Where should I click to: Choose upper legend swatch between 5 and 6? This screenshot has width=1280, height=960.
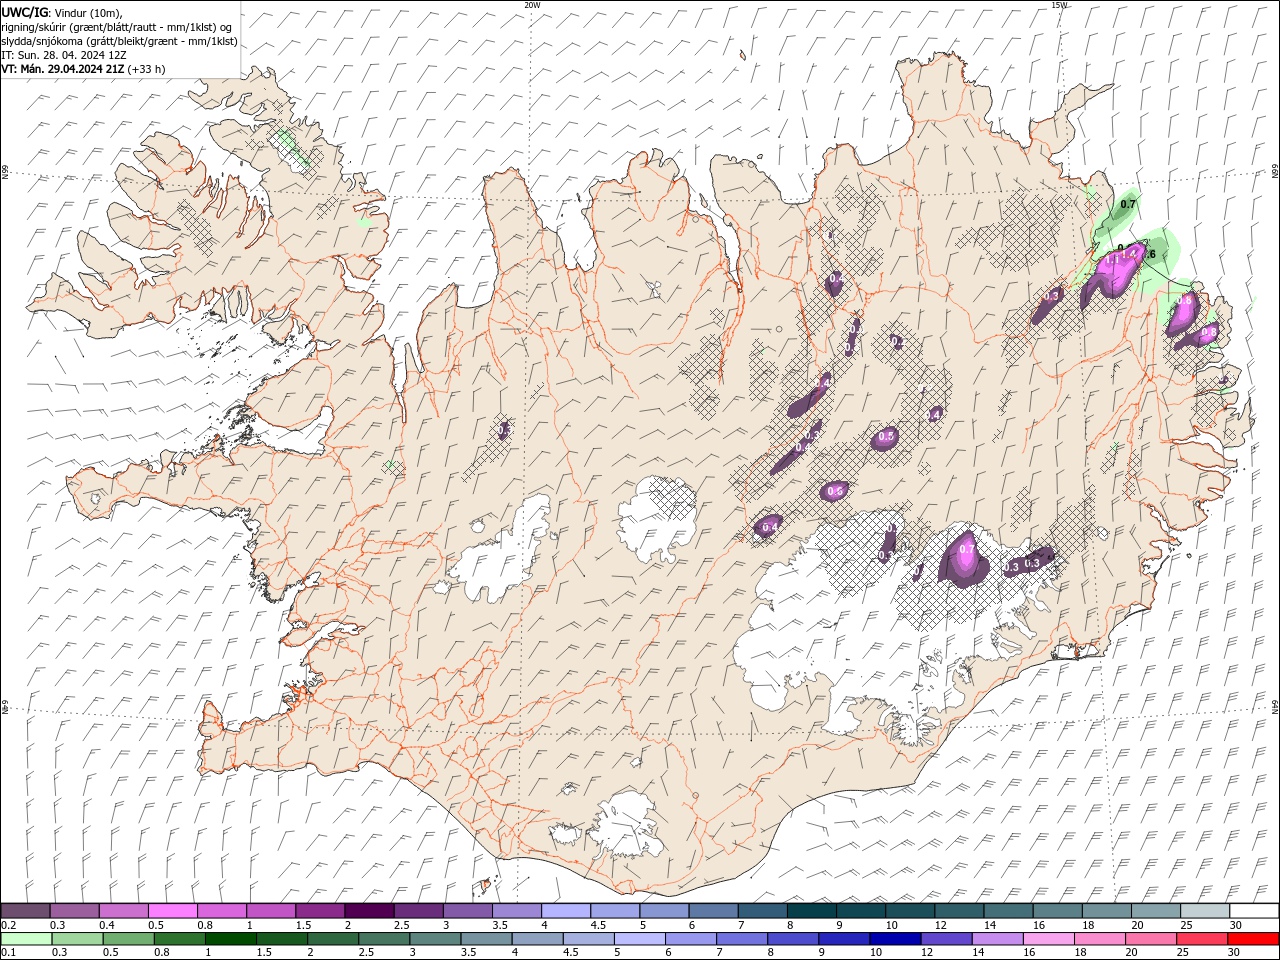click(663, 910)
